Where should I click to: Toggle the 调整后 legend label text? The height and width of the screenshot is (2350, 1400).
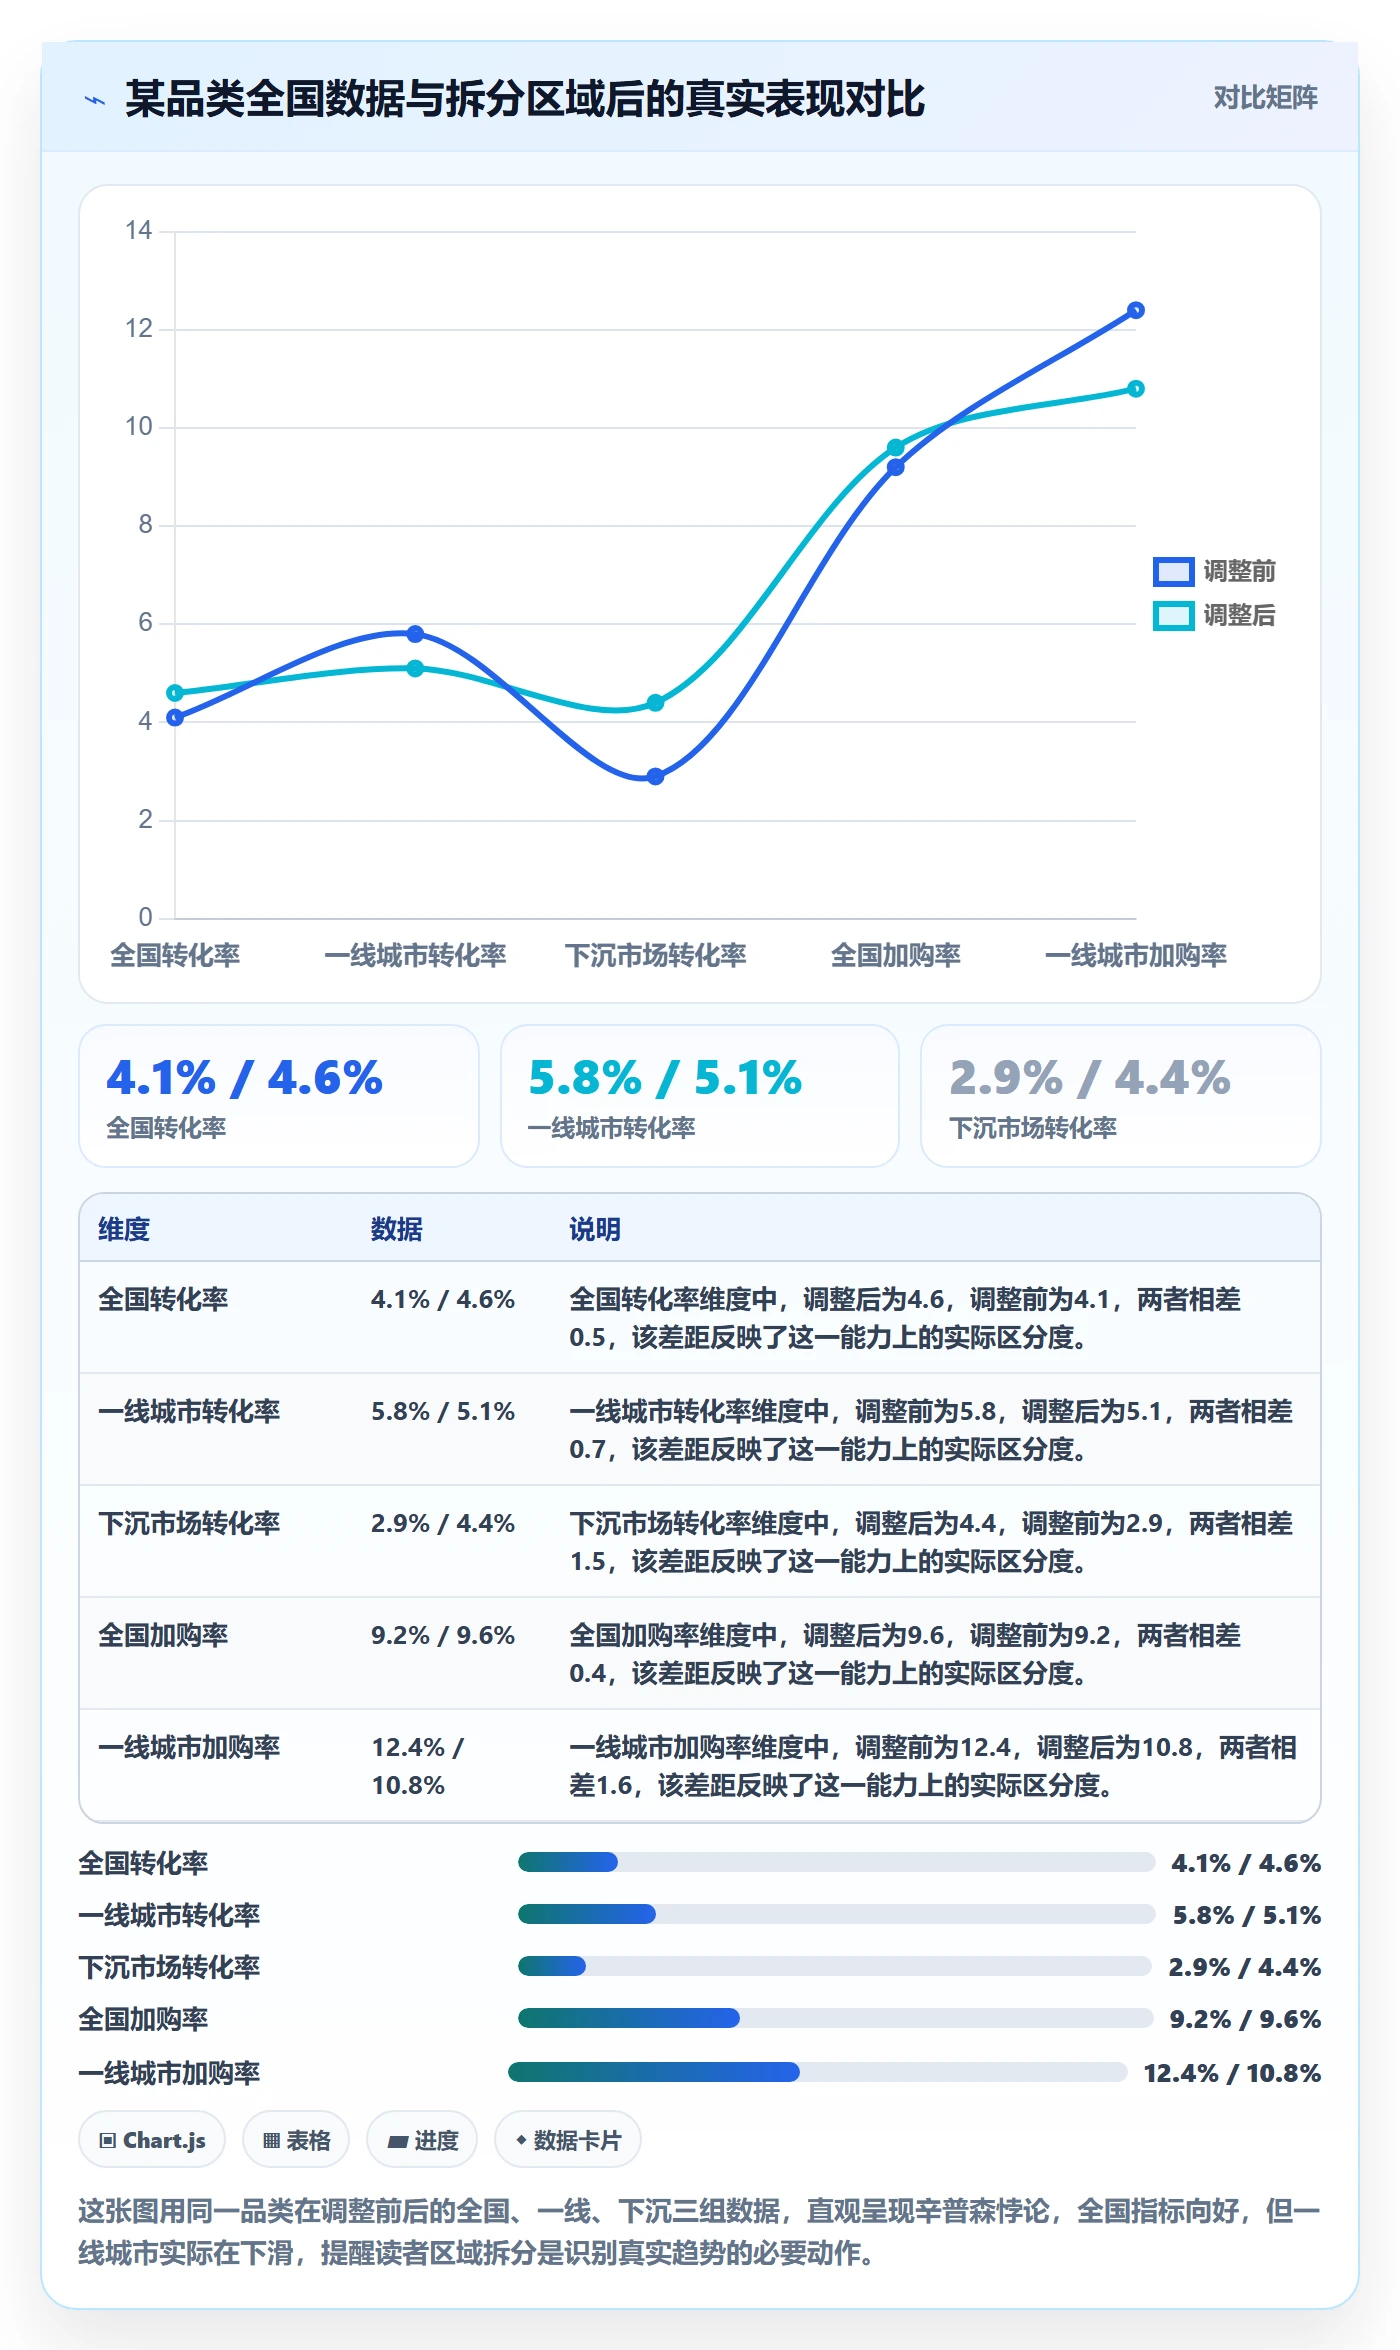pyautogui.click(x=1239, y=615)
